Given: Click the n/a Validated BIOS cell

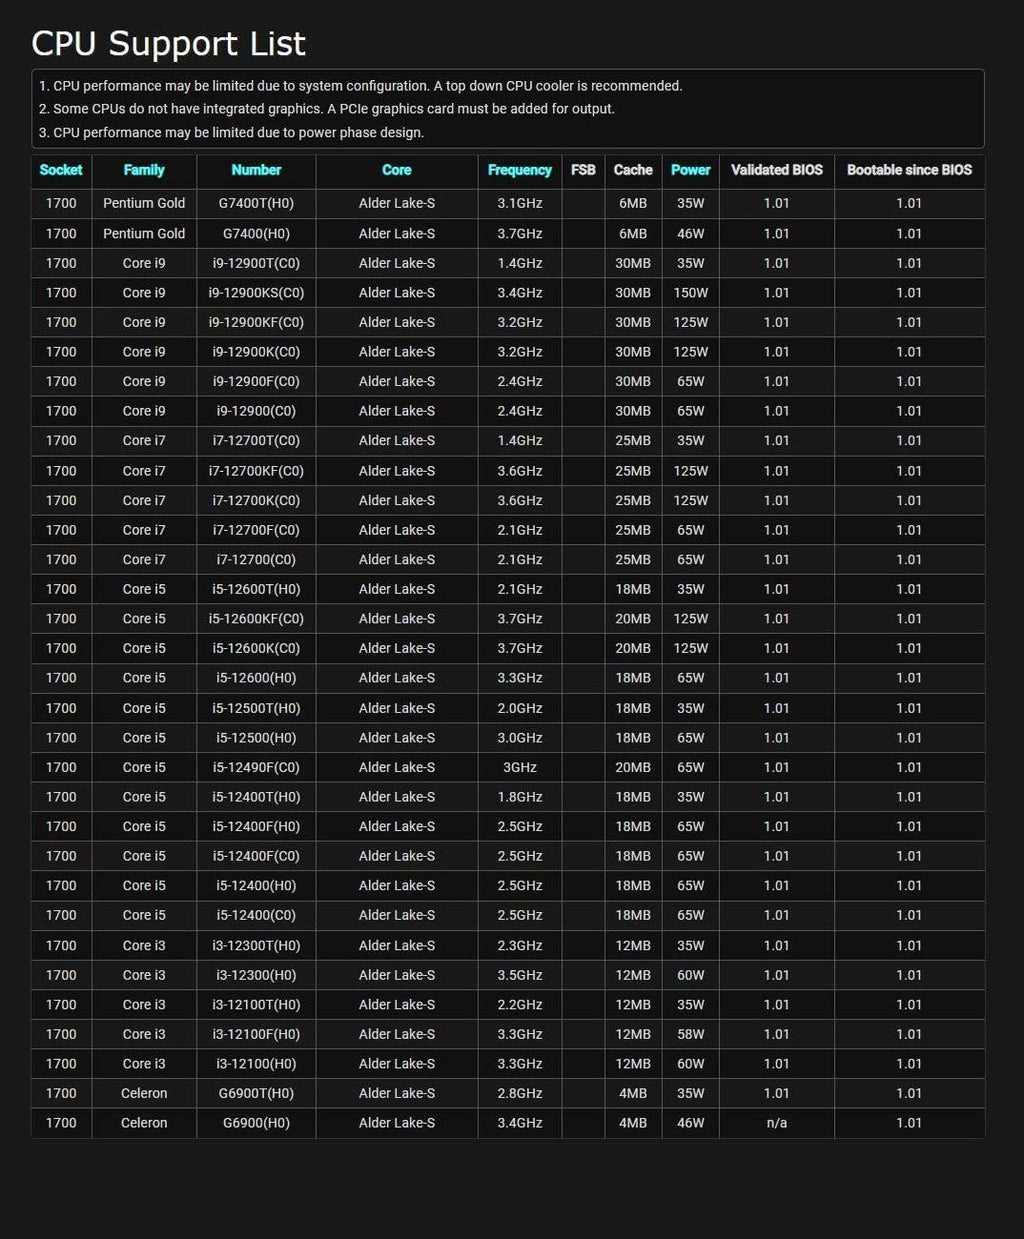Looking at the screenshot, I should point(777,1123).
